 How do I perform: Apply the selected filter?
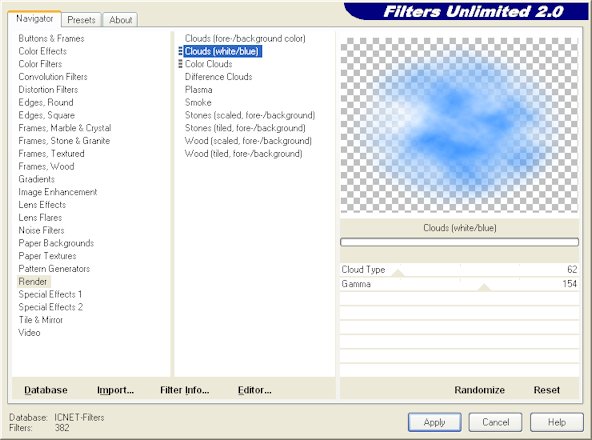(435, 422)
